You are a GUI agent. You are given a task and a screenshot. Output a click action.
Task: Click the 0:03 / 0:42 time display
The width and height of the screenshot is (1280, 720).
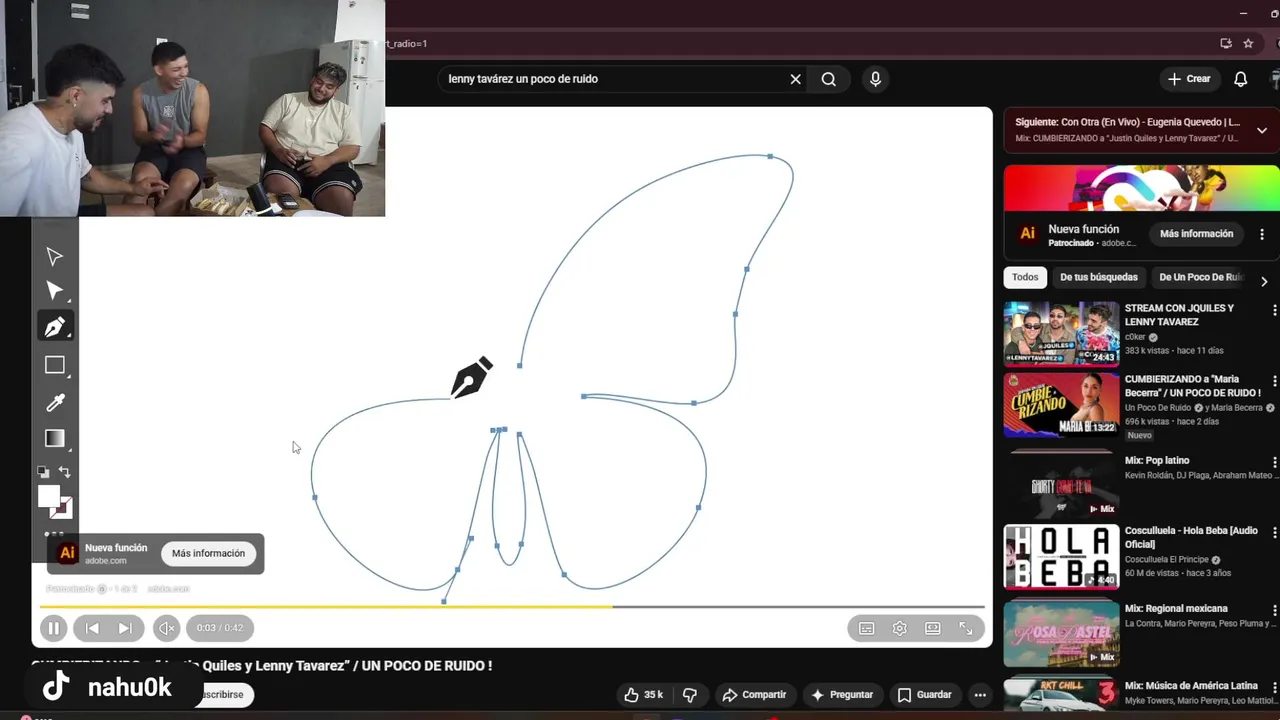pos(220,628)
